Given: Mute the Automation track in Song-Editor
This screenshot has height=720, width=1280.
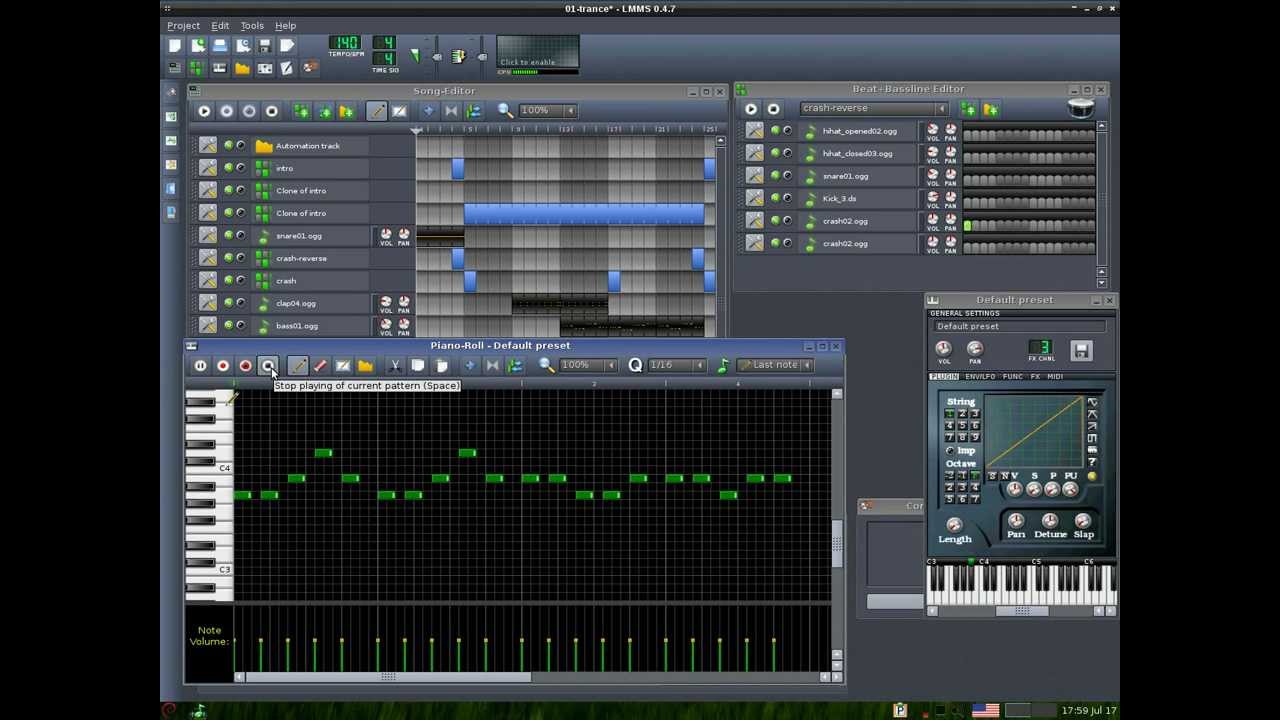Looking at the screenshot, I should tap(228, 146).
